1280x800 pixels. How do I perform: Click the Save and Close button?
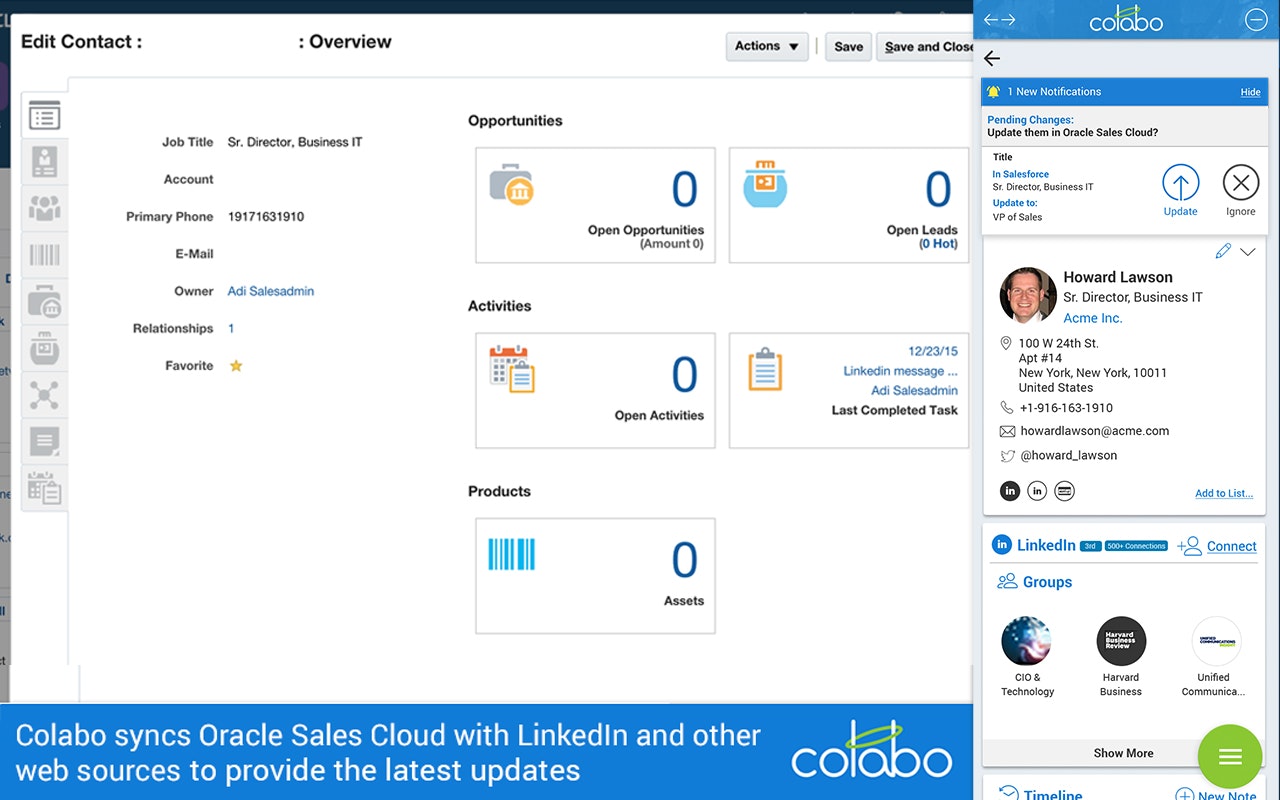pos(925,46)
